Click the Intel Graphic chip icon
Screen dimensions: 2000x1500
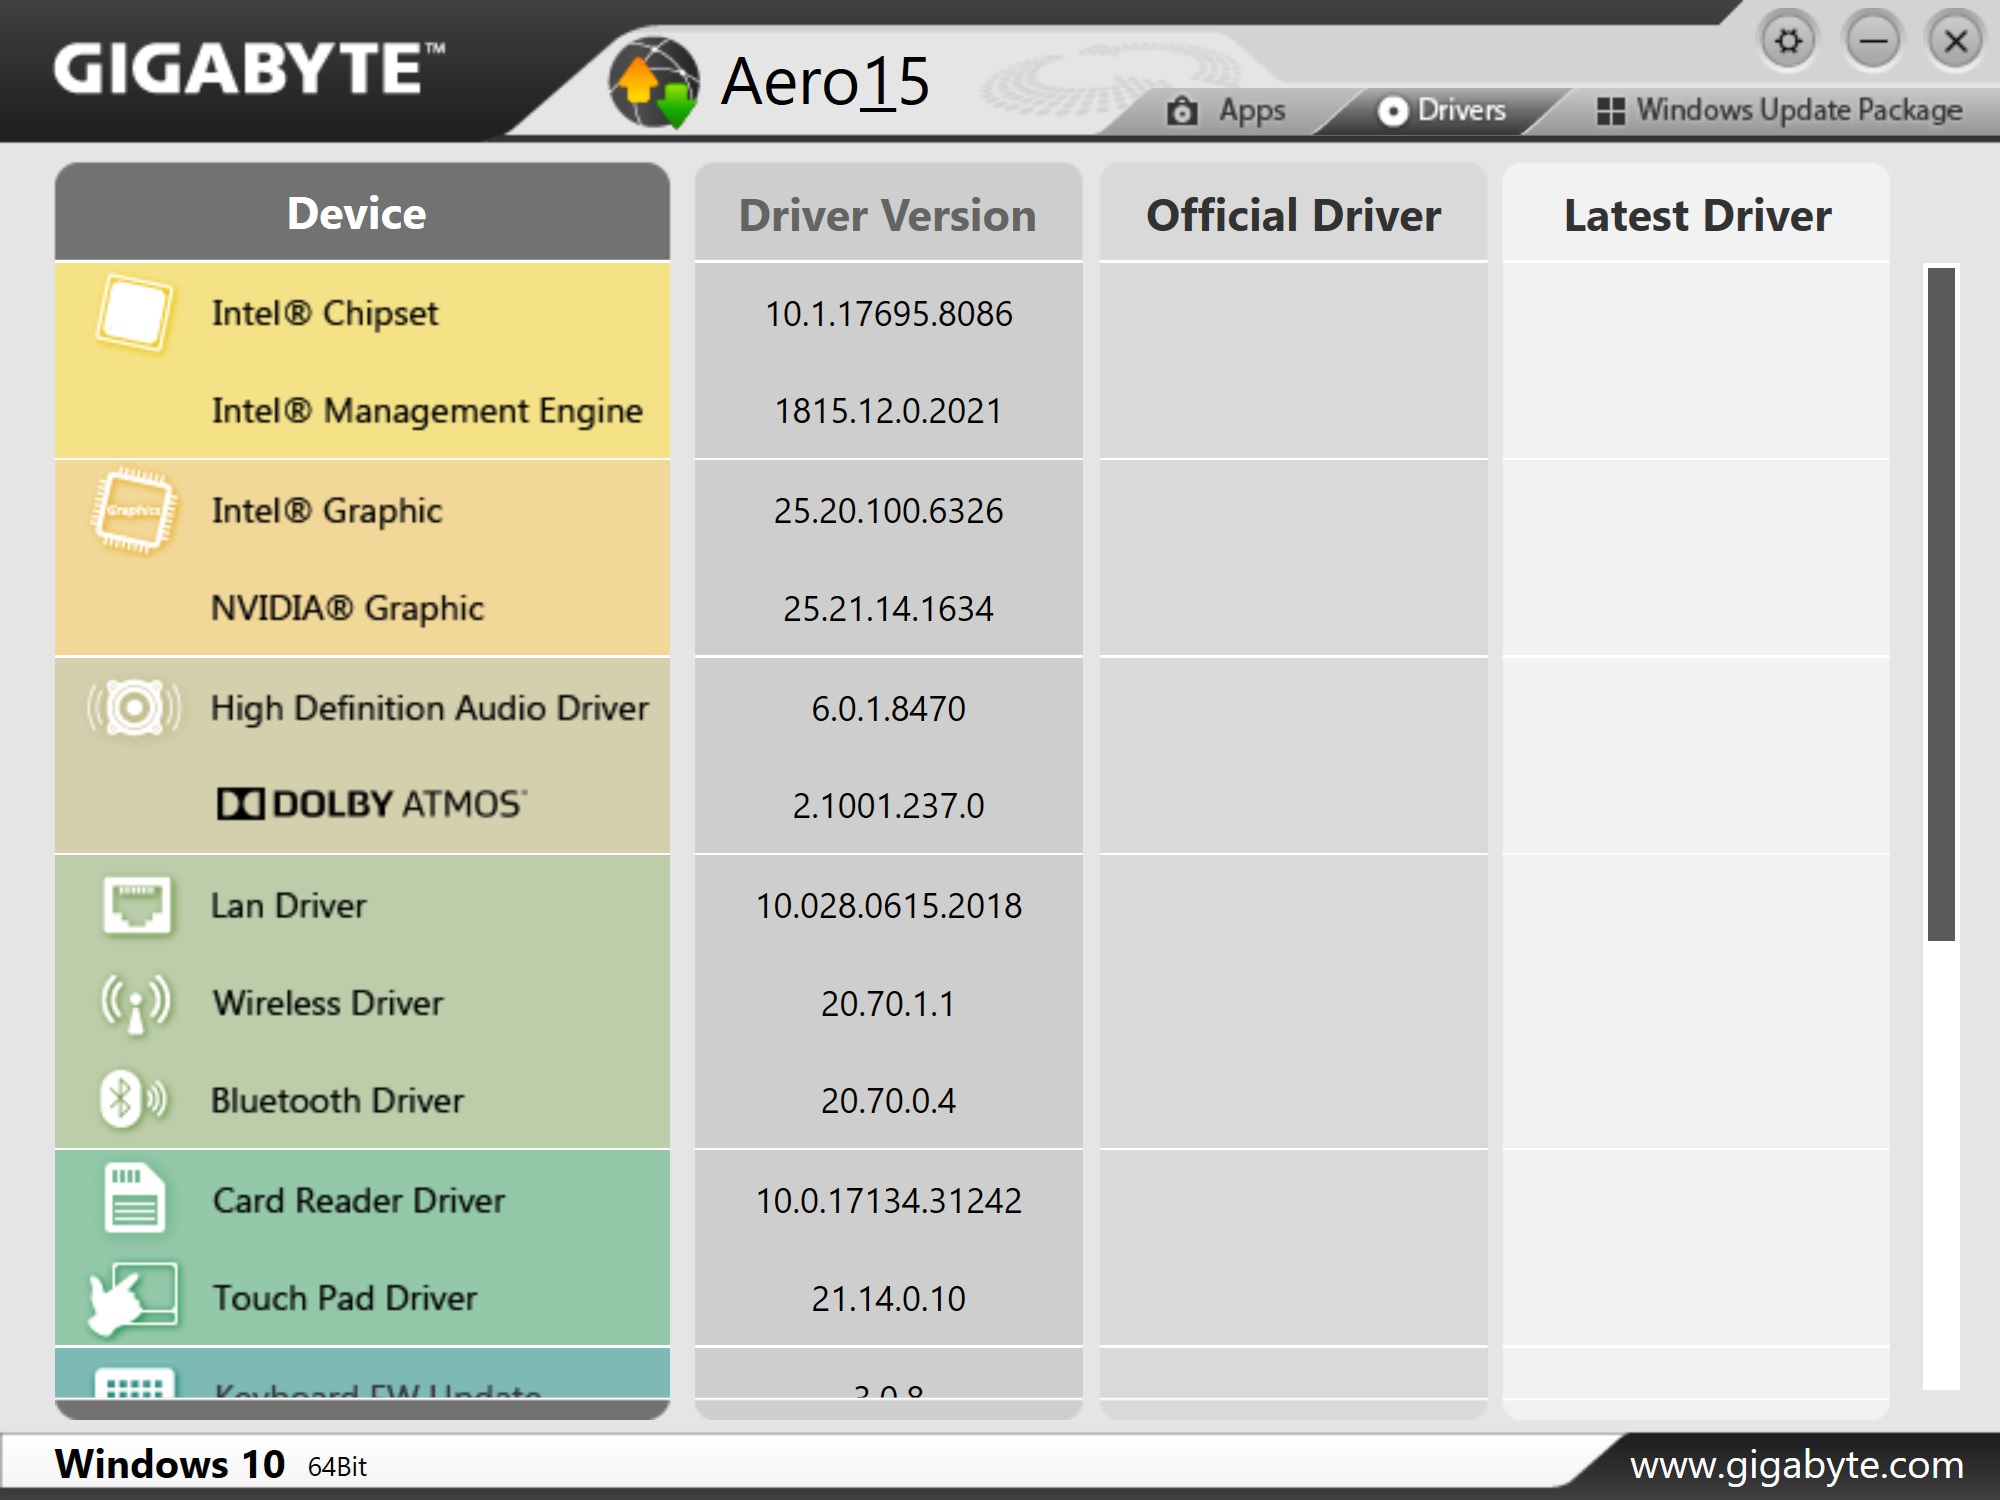point(134,510)
